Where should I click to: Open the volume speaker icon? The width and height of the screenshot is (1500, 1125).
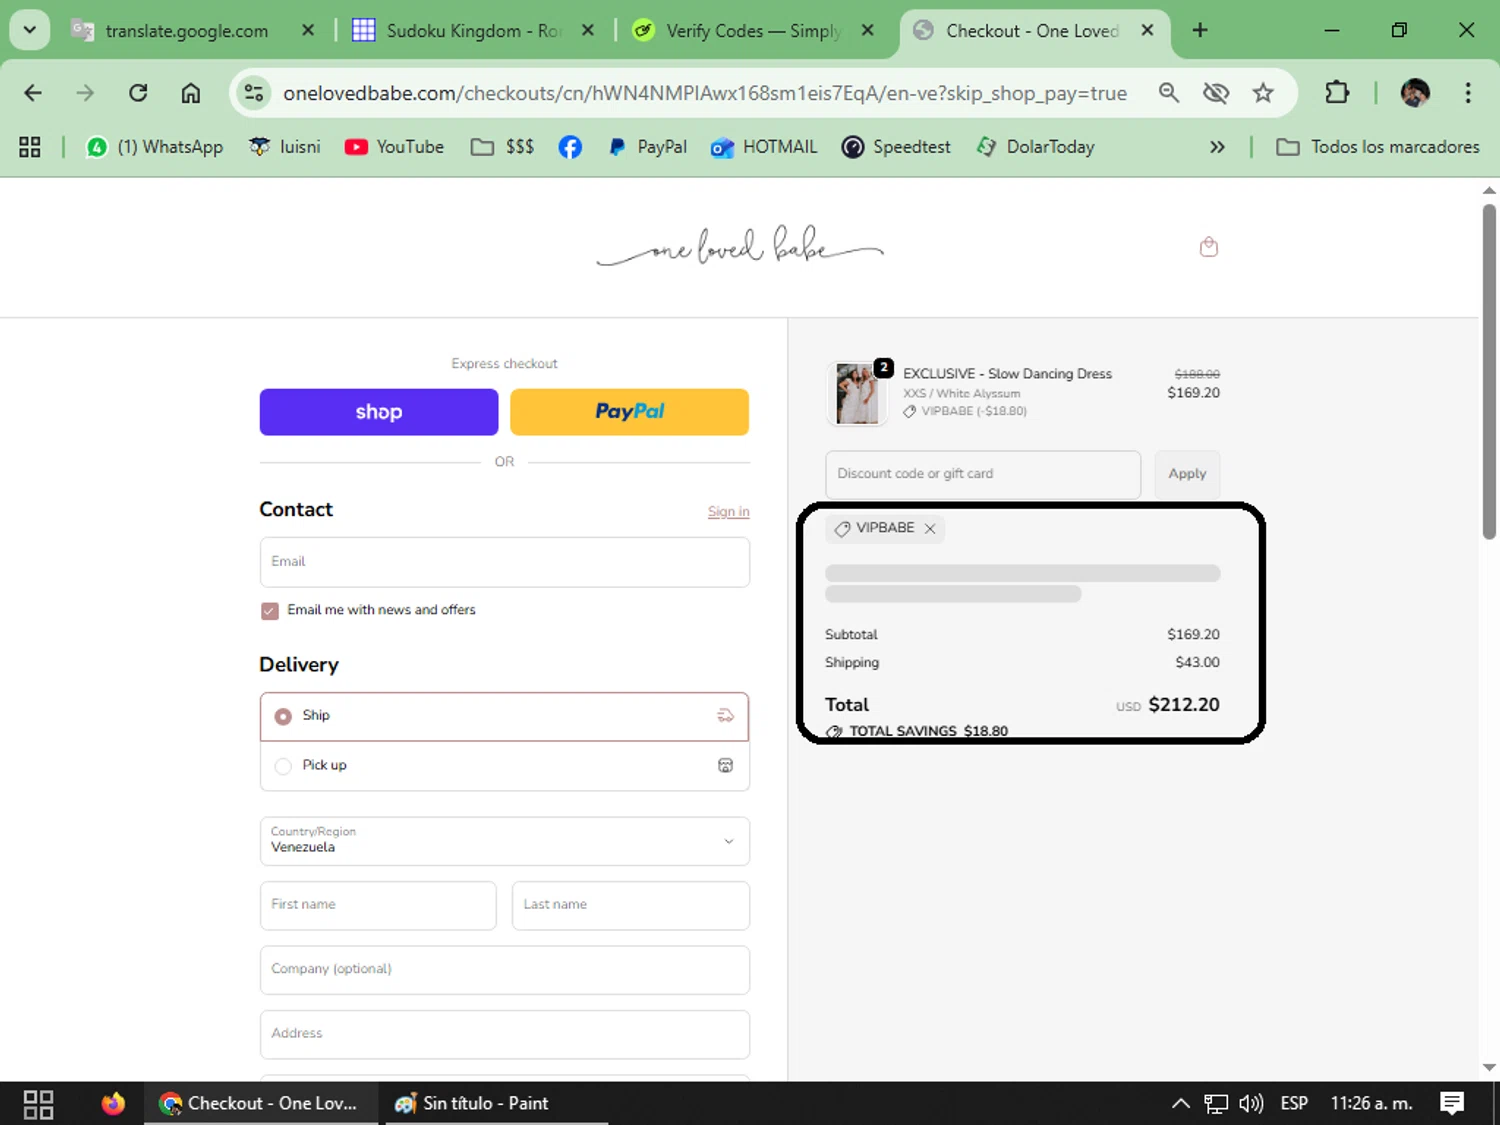click(1251, 1104)
